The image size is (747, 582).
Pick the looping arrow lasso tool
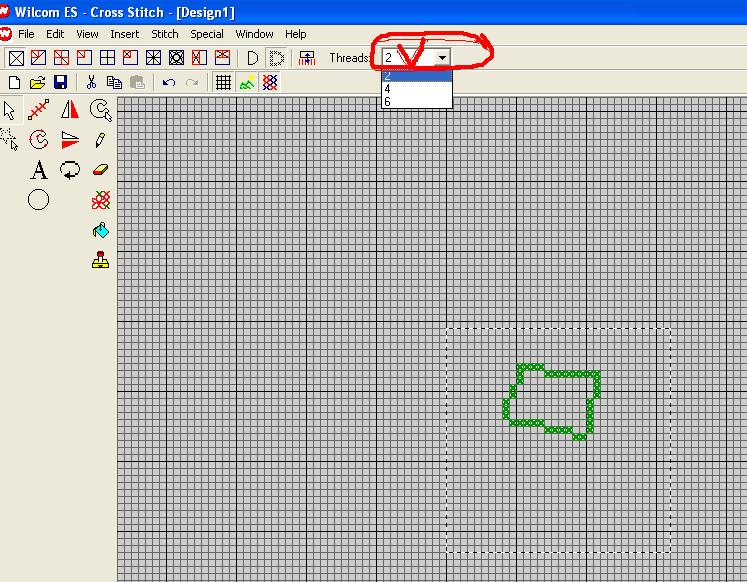click(70, 170)
